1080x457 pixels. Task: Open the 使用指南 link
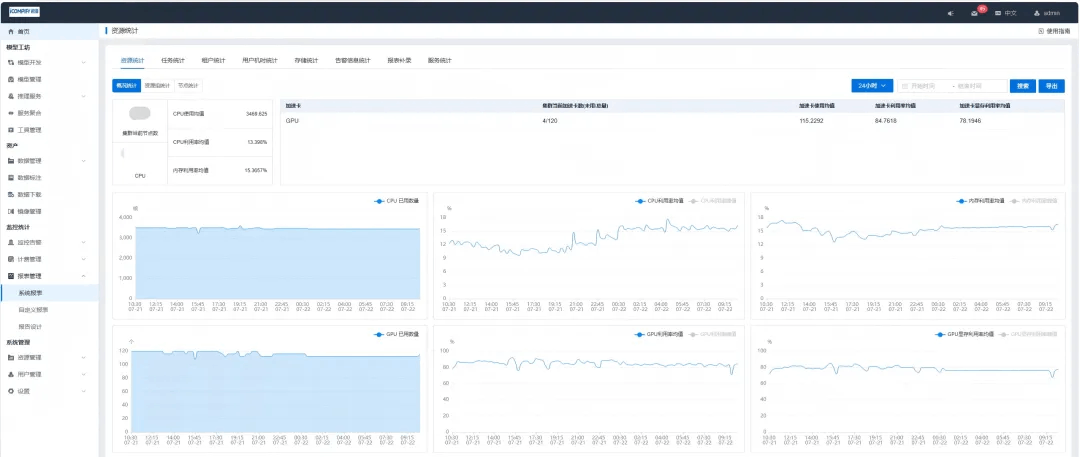(x=1055, y=31)
